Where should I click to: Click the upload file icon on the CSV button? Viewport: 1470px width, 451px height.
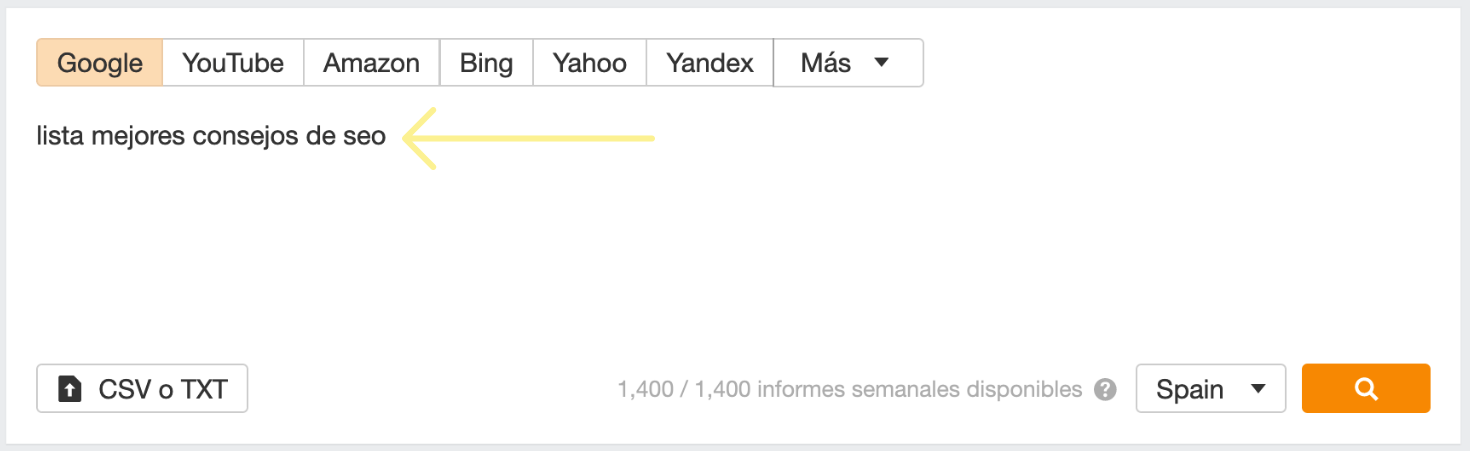click(x=69, y=389)
